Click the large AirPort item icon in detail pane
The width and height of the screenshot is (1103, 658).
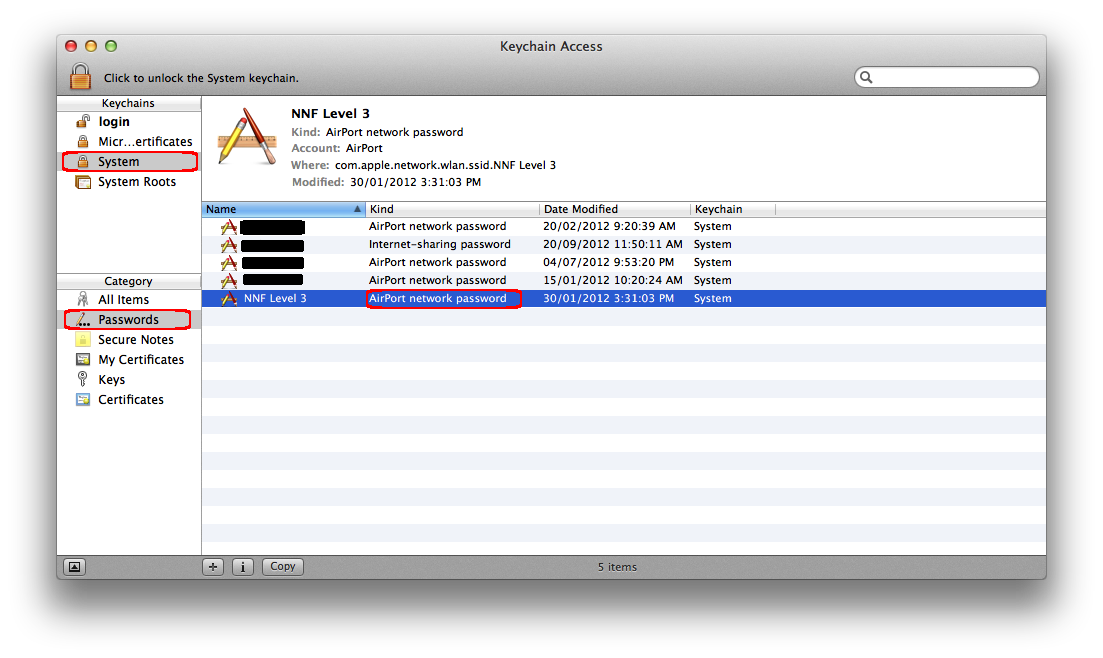246,137
